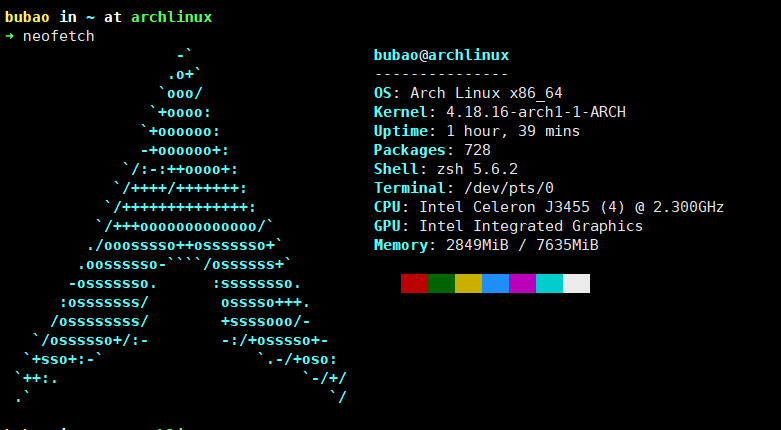Click kernel version '4.18.16-arch1-1-ARCH'
Screen dimensions: 781x430
click(x=535, y=112)
